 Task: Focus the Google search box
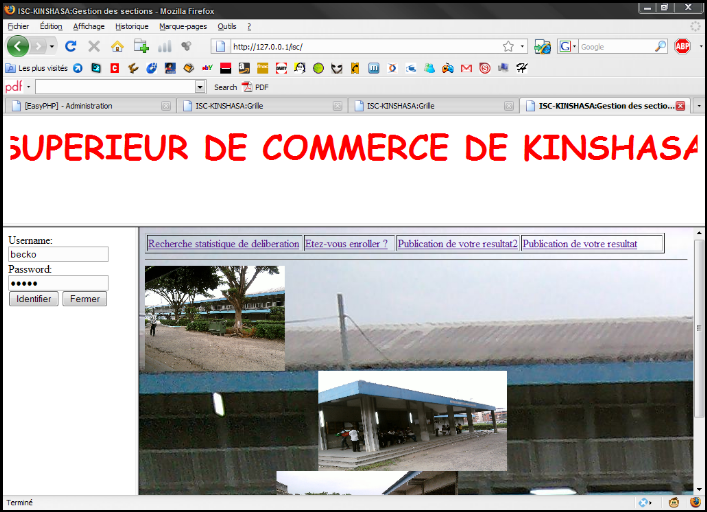pos(616,46)
